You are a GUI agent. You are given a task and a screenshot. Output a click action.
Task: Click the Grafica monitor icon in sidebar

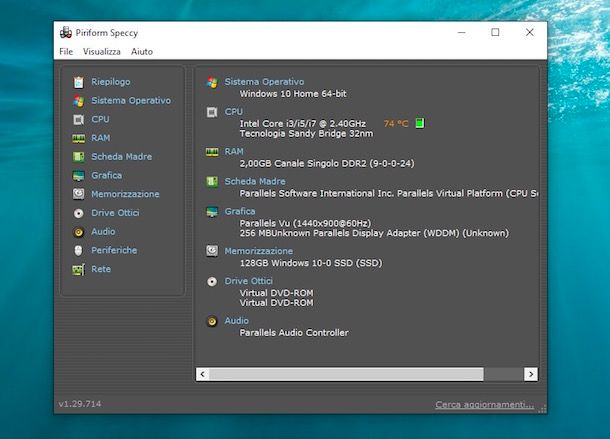click(x=78, y=176)
